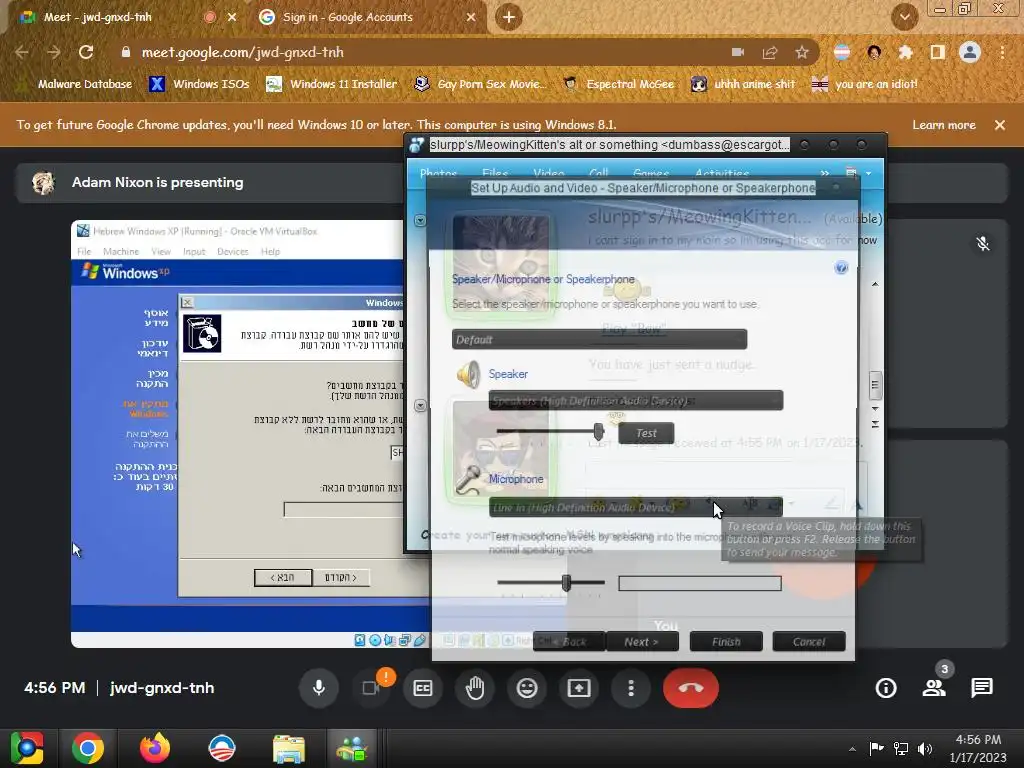Open Video in messenger toolbar
The width and height of the screenshot is (1024, 768).
(x=549, y=174)
